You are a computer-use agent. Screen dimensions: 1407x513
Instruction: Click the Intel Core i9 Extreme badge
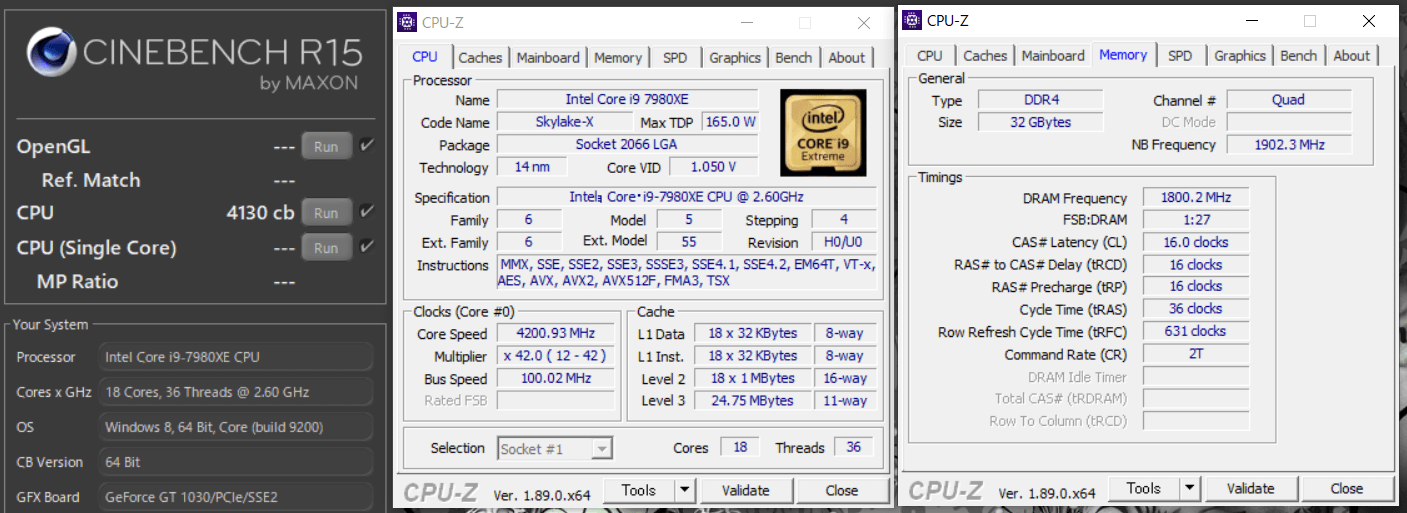[x=823, y=132]
